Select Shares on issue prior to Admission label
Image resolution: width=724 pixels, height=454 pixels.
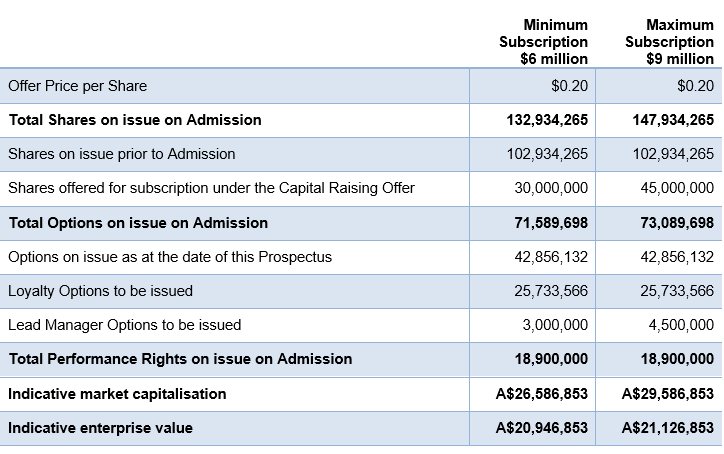[x=122, y=154]
